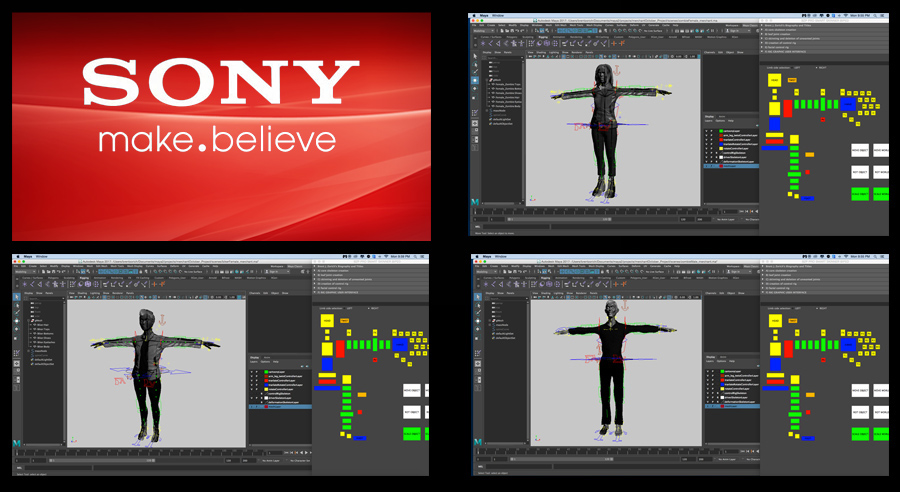Click SCALE OBJECT button in zombieMale window
The height and width of the screenshot is (492, 900).
(x=860, y=434)
